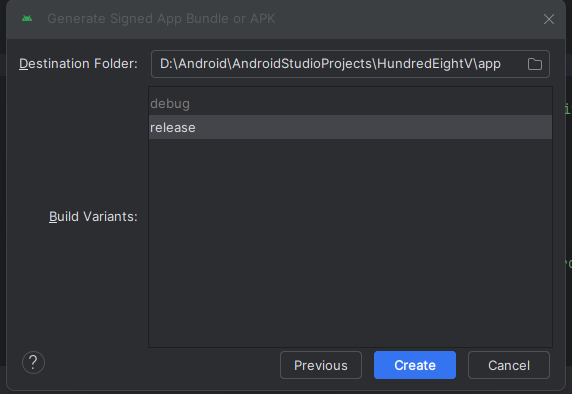Click the Build Variants label
This screenshot has width=572, height=394.
click(x=93, y=217)
